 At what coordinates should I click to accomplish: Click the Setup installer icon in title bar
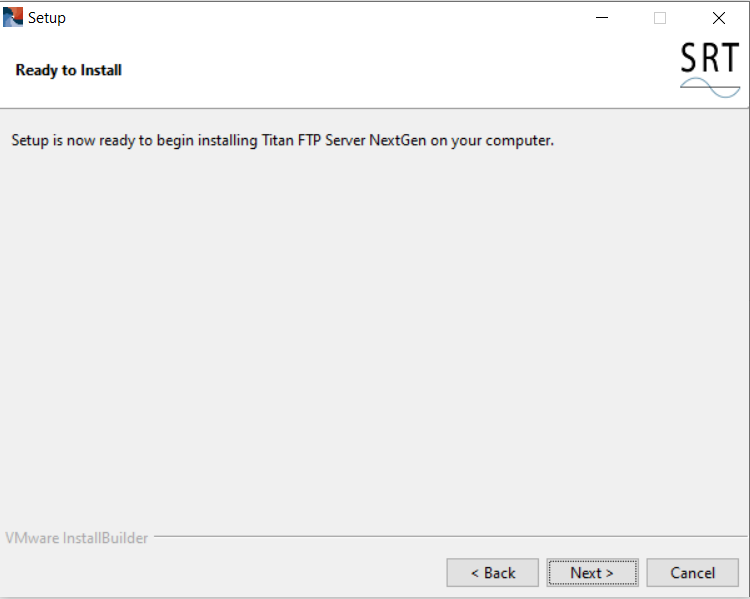point(13,17)
